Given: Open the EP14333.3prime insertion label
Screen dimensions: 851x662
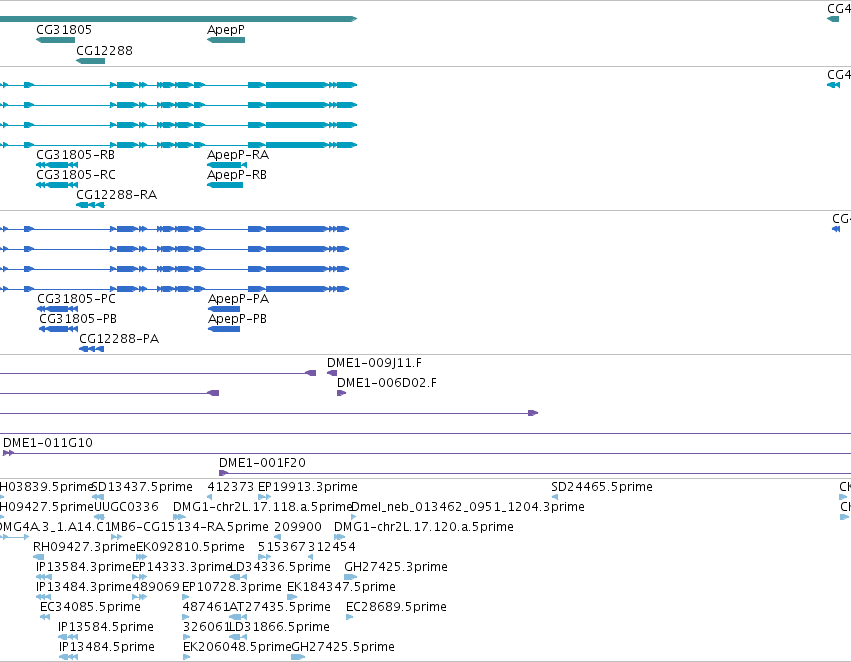Looking at the screenshot, I should 181,567.
